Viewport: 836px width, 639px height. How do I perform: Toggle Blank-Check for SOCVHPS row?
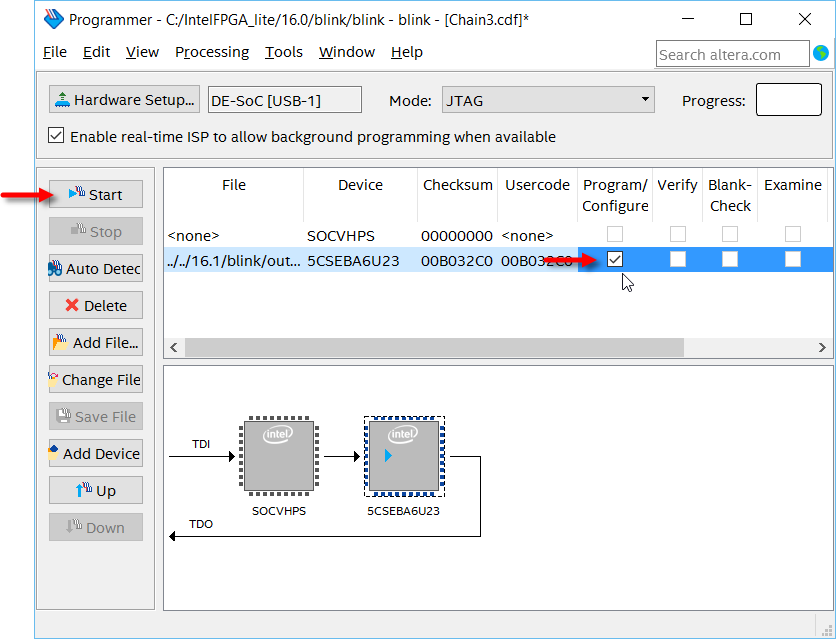coord(730,234)
